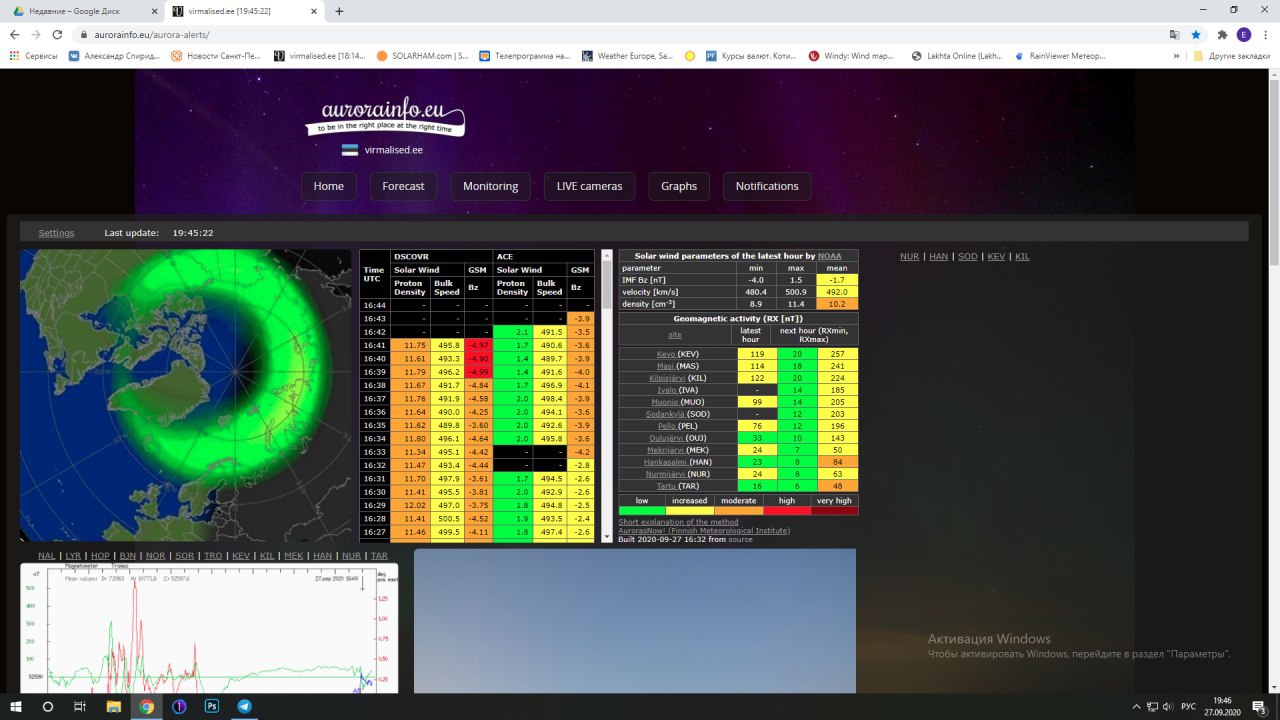Go back using the browser back arrow
Image resolution: width=1280 pixels, height=720 pixels.
pos(15,33)
